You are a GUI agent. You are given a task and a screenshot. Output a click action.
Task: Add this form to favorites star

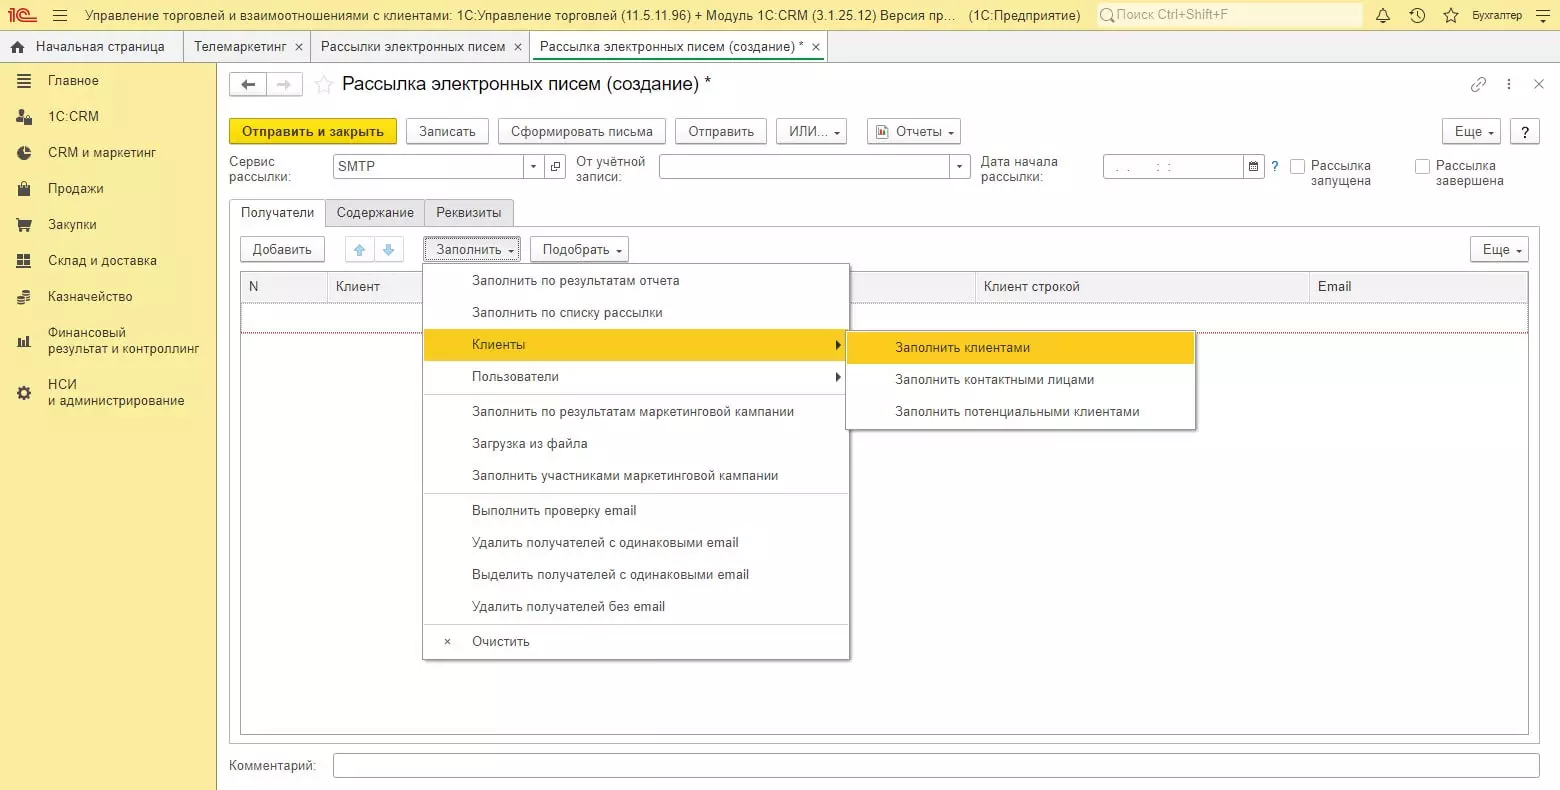[x=324, y=85]
